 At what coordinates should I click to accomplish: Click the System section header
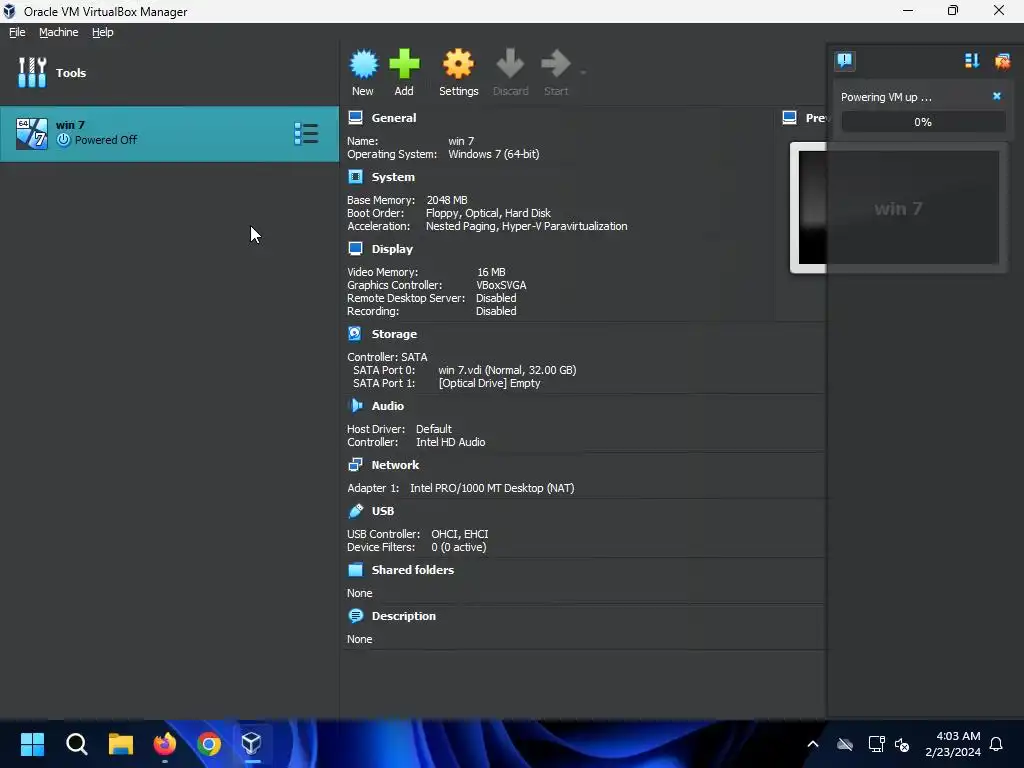point(392,177)
